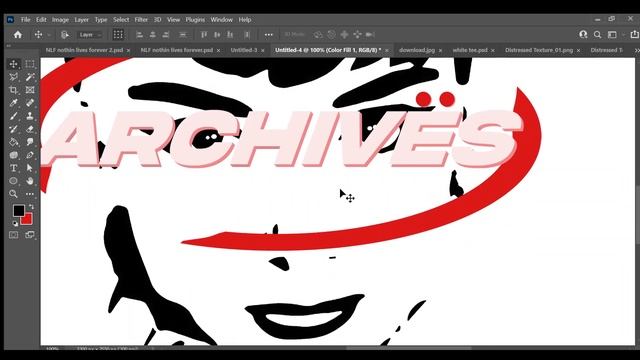
Task: Switch to white tee.psd tab
Action: pyautogui.click(x=470, y=50)
